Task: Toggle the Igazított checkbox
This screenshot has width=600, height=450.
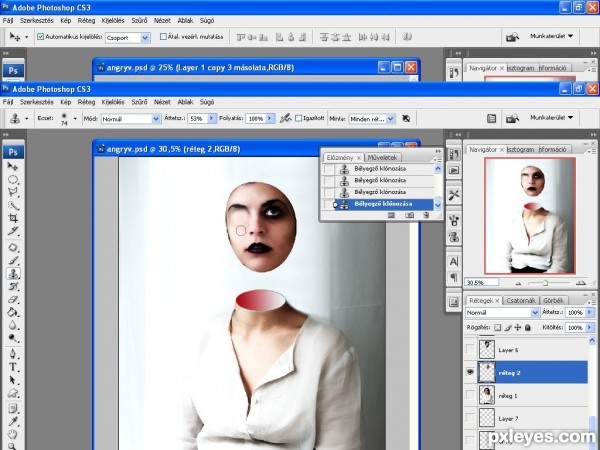Action: [298, 119]
